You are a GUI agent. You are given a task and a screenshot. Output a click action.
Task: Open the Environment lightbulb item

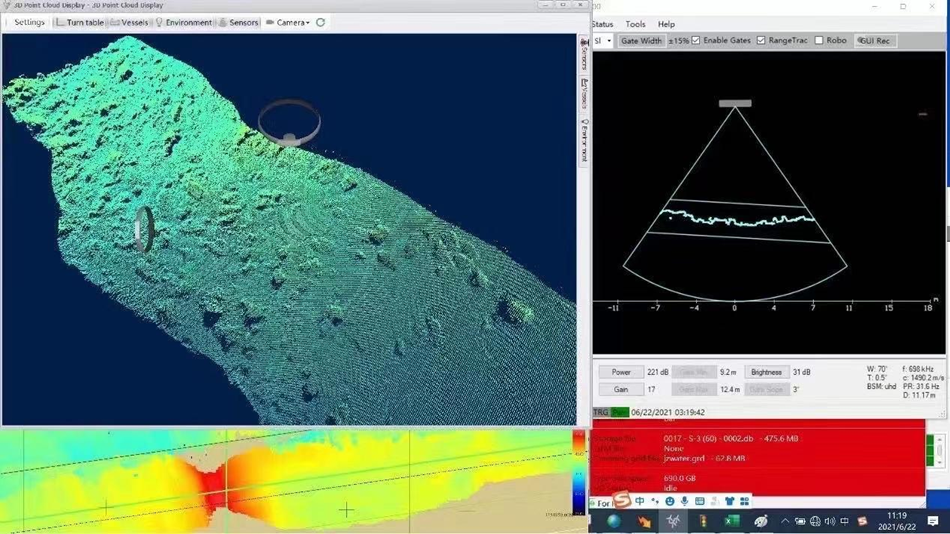183,22
